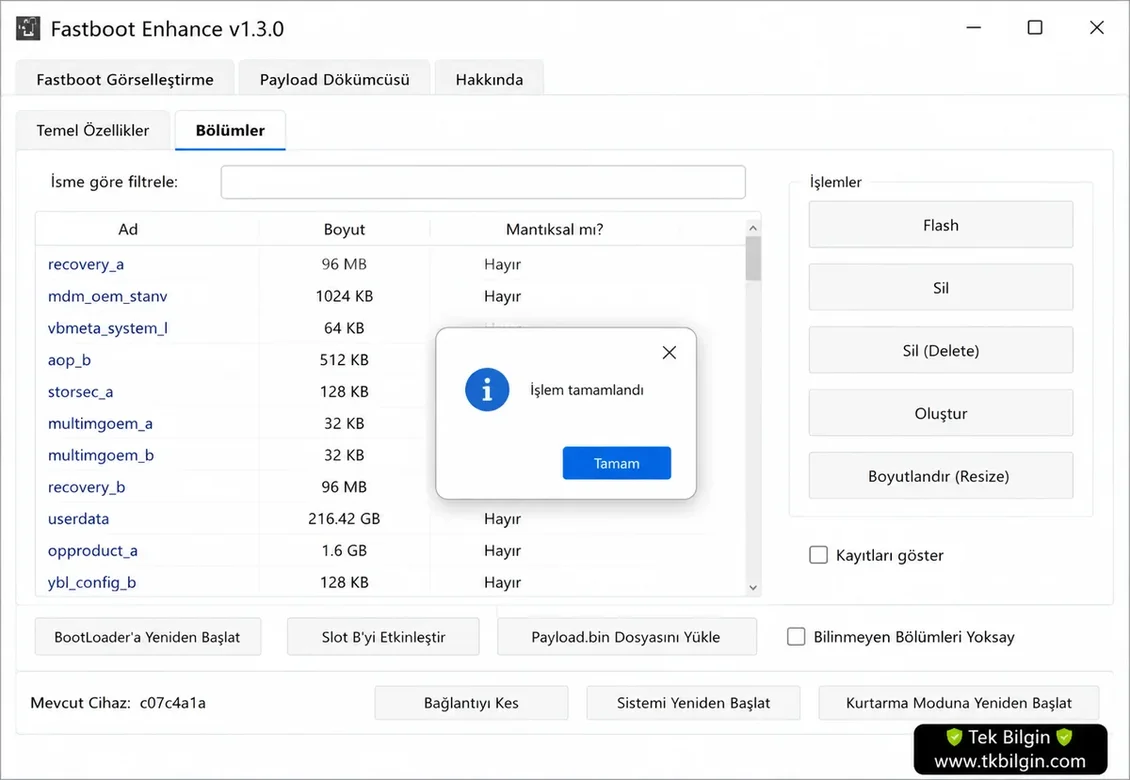1130x780 pixels.
Task: Click the Oluştur button
Action: click(x=940, y=413)
